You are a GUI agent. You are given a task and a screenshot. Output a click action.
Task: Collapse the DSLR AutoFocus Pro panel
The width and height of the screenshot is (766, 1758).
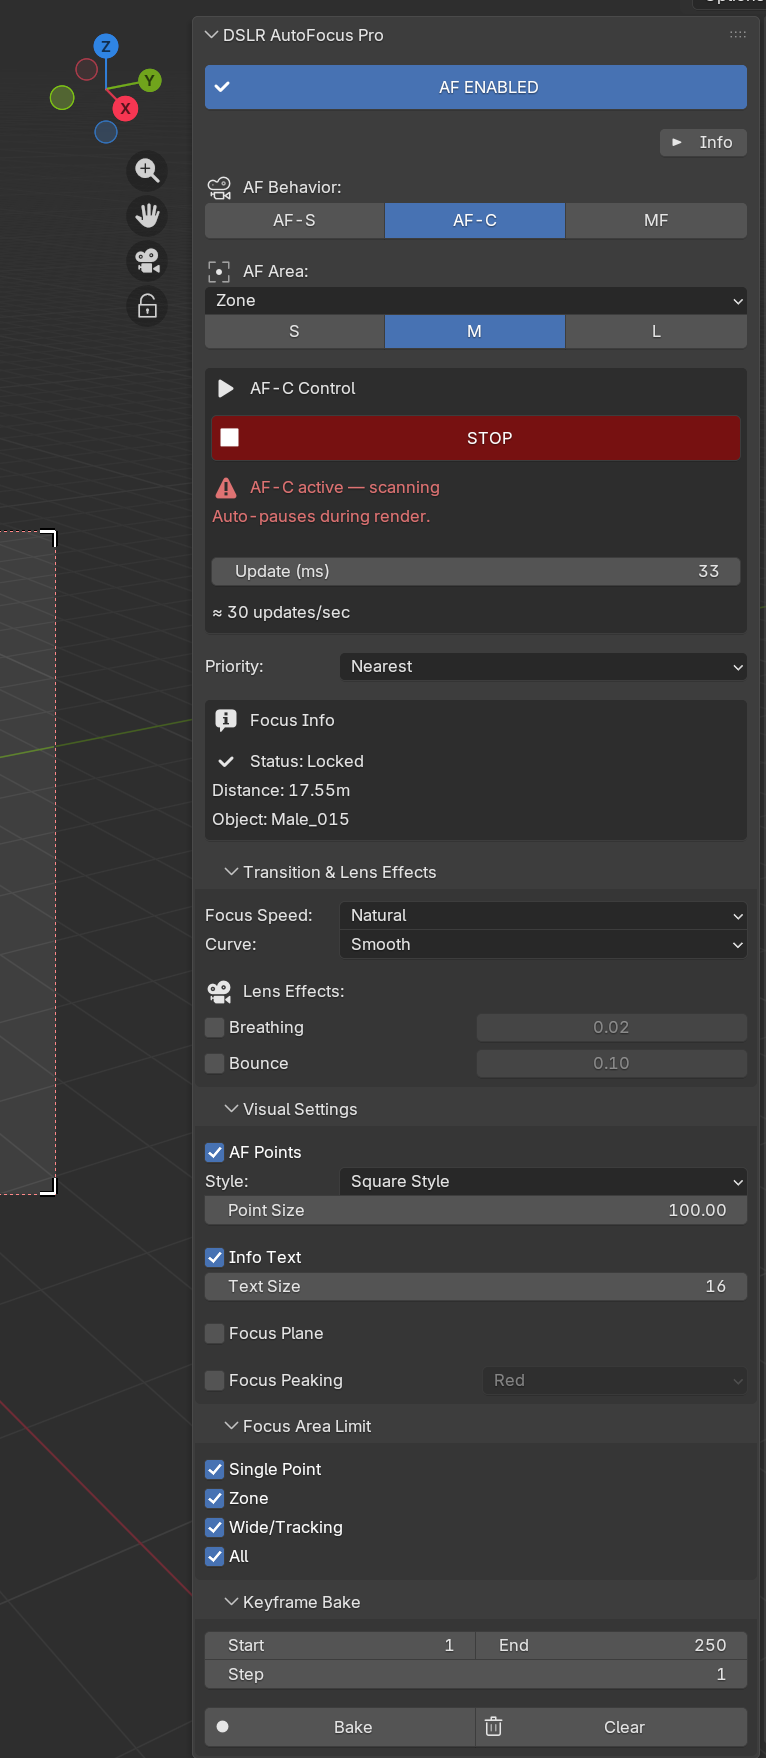click(x=211, y=35)
